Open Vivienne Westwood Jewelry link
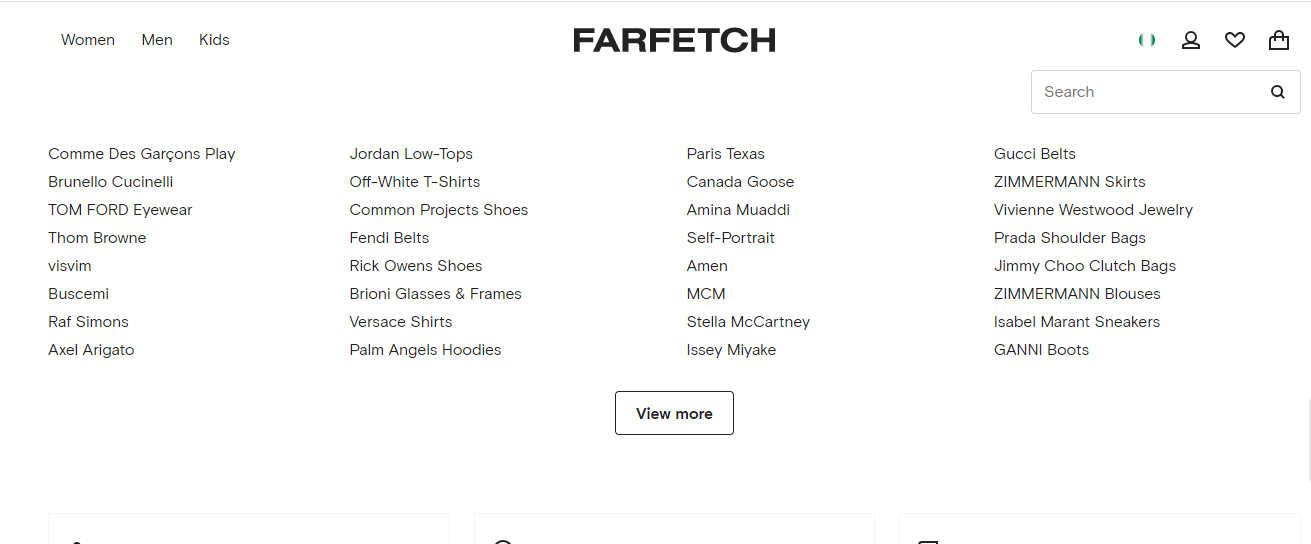This screenshot has height=544, width=1311. pyautogui.click(x=1093, y=210)
